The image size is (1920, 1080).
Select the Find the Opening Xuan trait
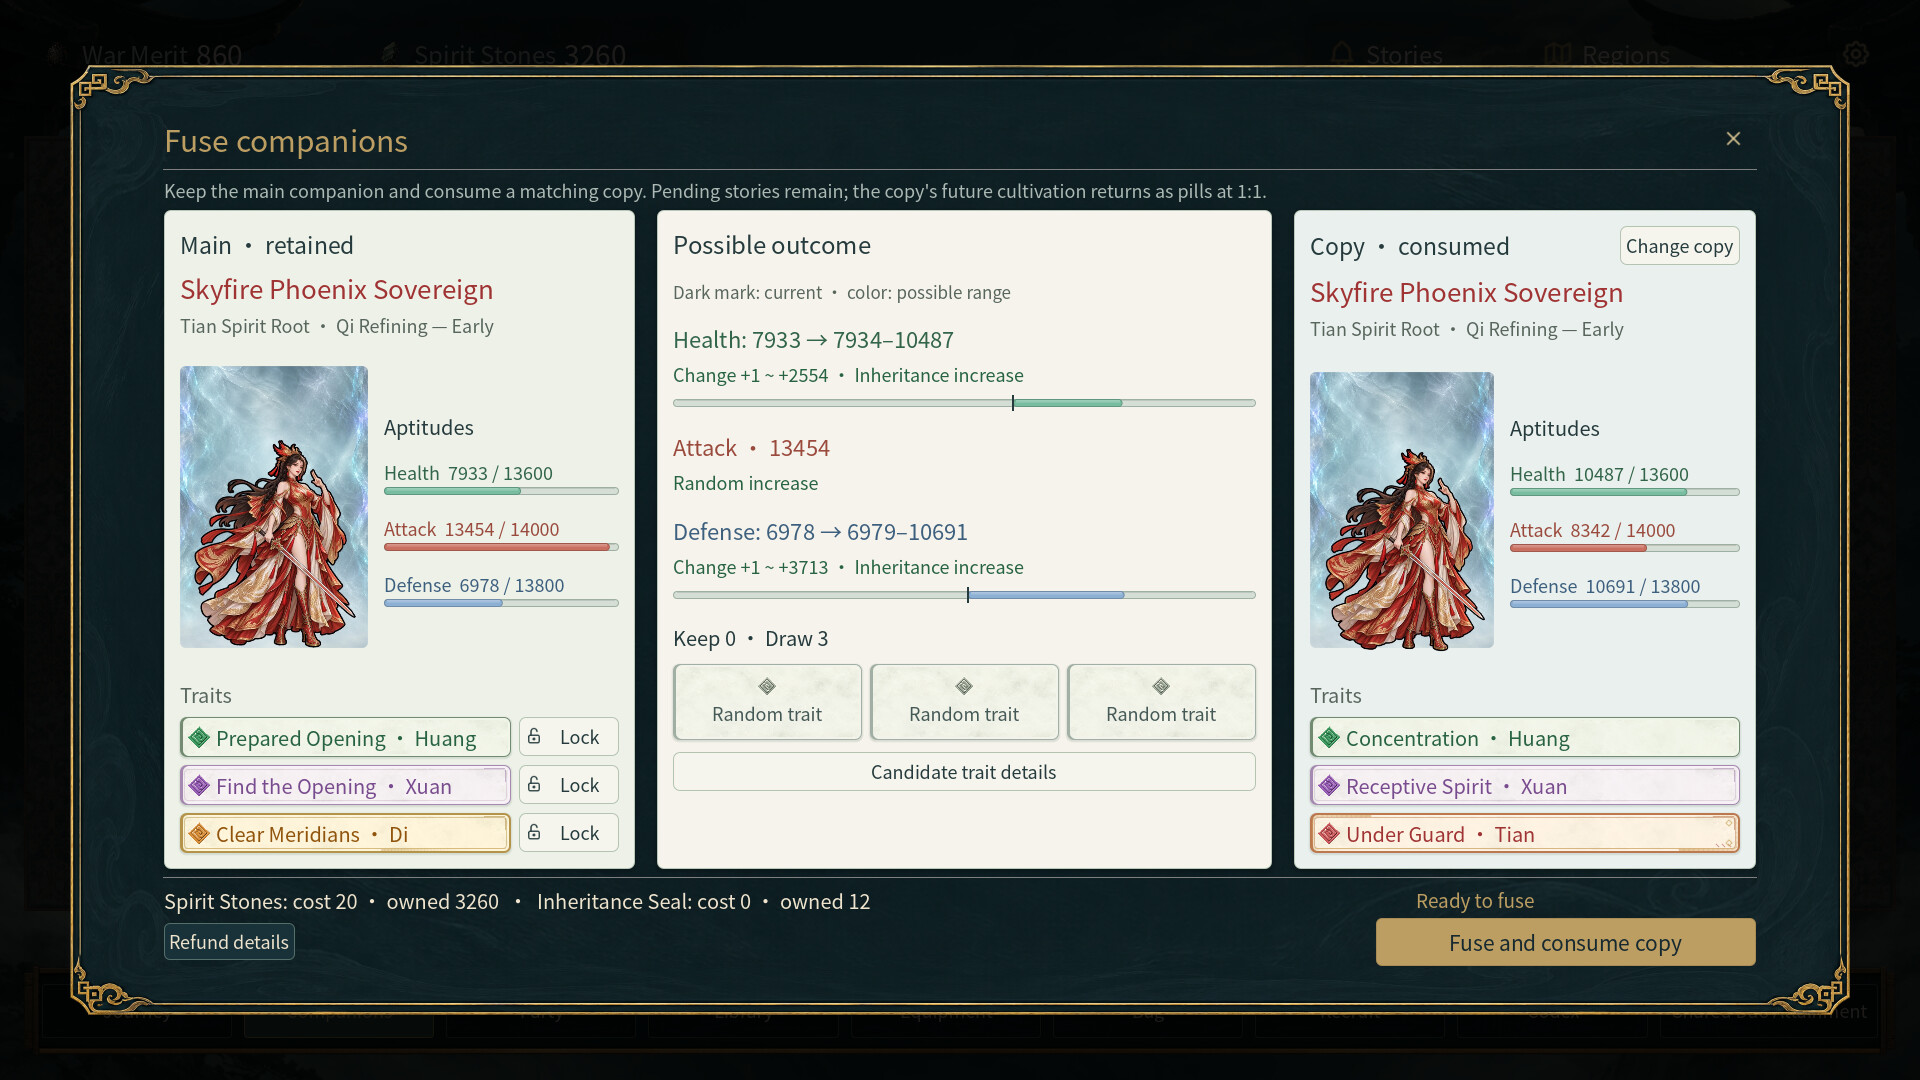point(345,786)
